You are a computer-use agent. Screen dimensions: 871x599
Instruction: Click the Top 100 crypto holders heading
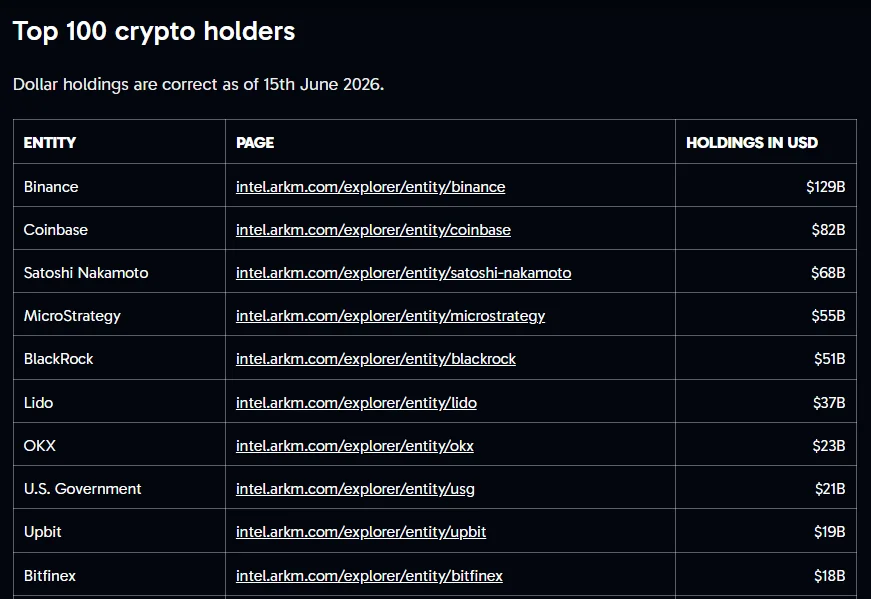click(x=154, y=32)
